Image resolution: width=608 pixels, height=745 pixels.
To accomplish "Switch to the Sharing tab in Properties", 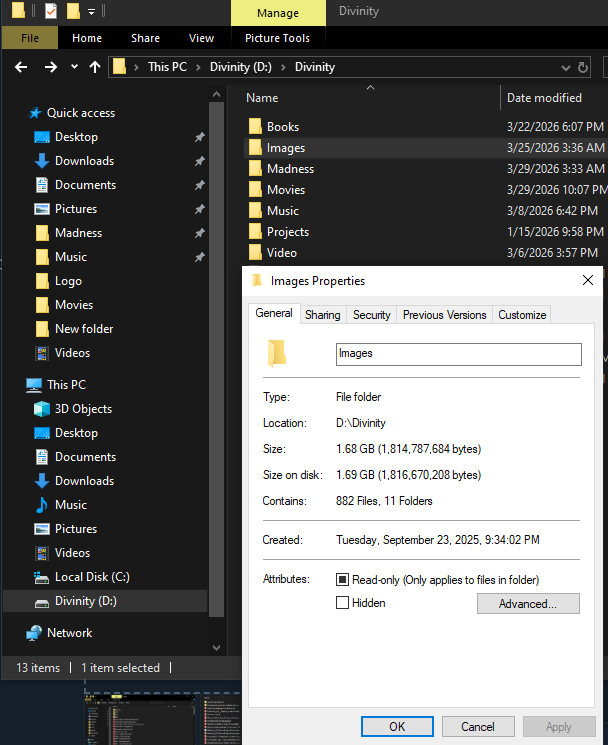I will pyautogui.click(x=323, y=315).
